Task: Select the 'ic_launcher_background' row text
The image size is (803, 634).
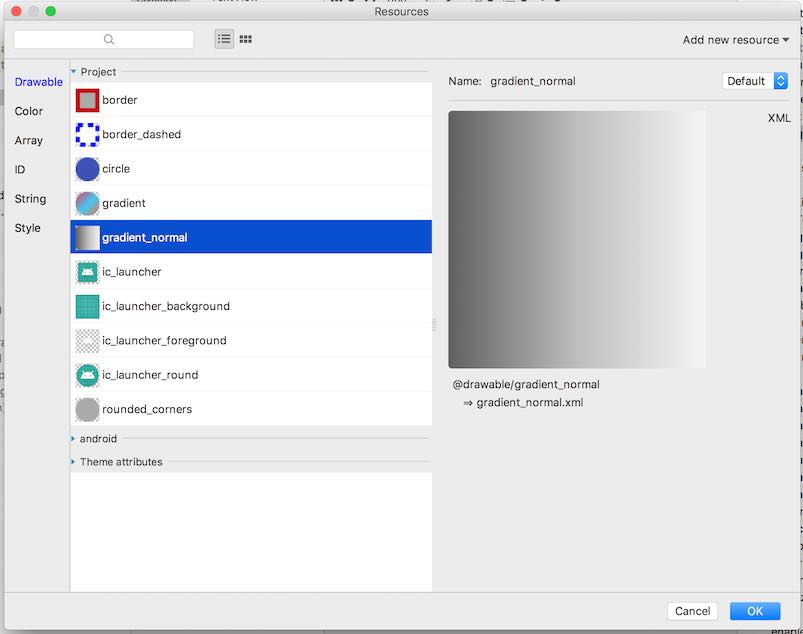Action: click(166, 306)
